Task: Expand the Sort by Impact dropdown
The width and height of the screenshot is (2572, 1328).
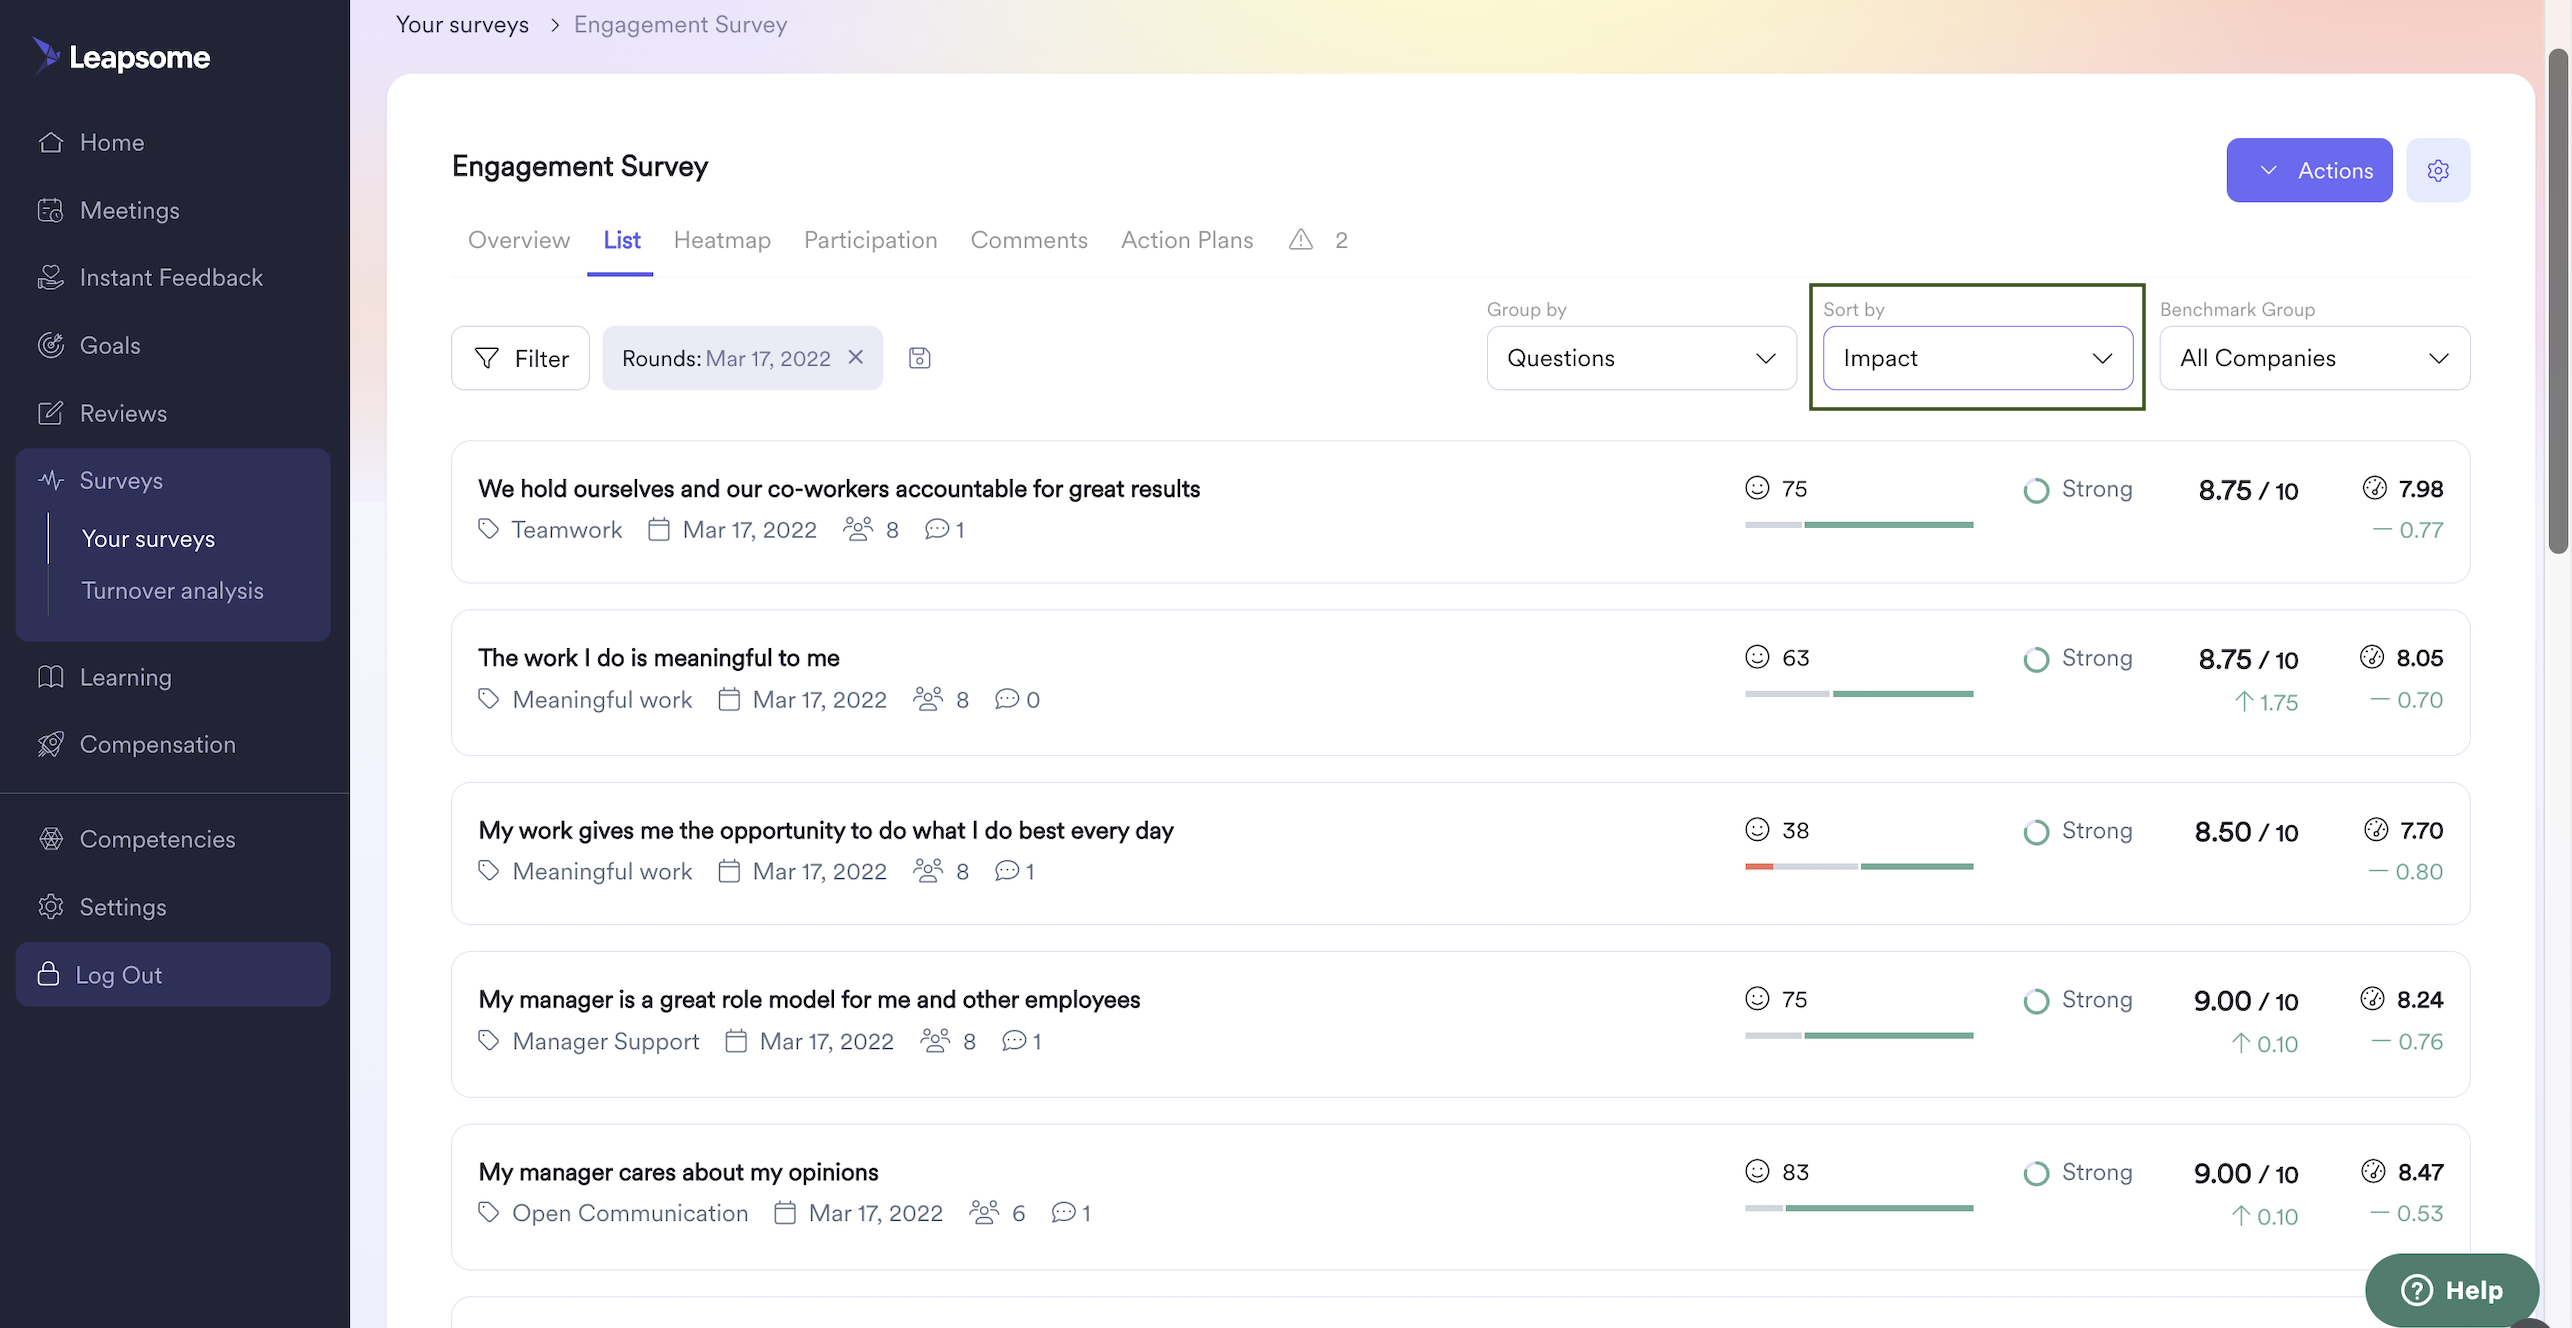Action: (1976, 358)
